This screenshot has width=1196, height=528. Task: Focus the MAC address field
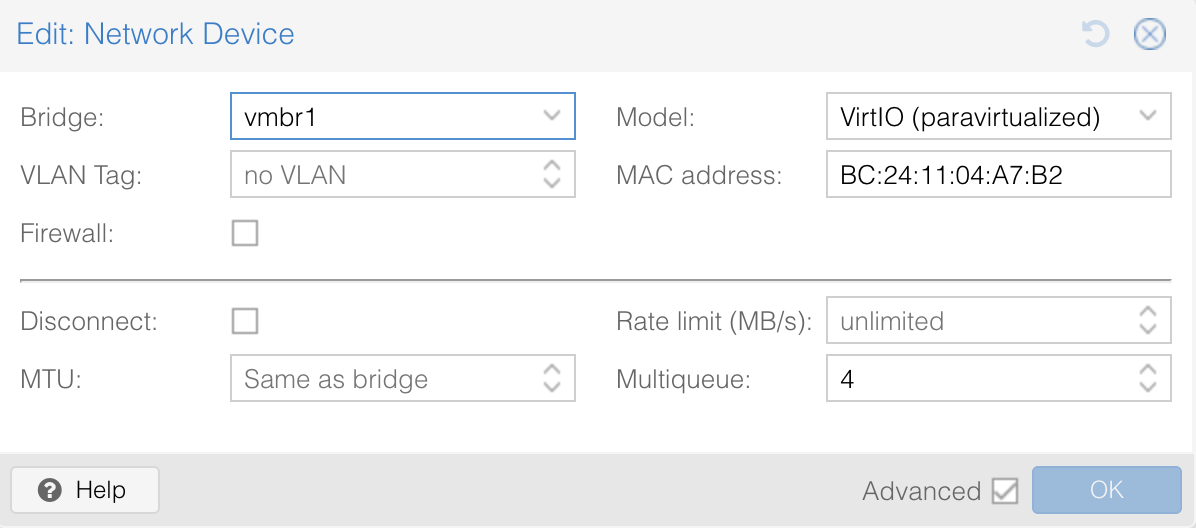tap(997, 175)
